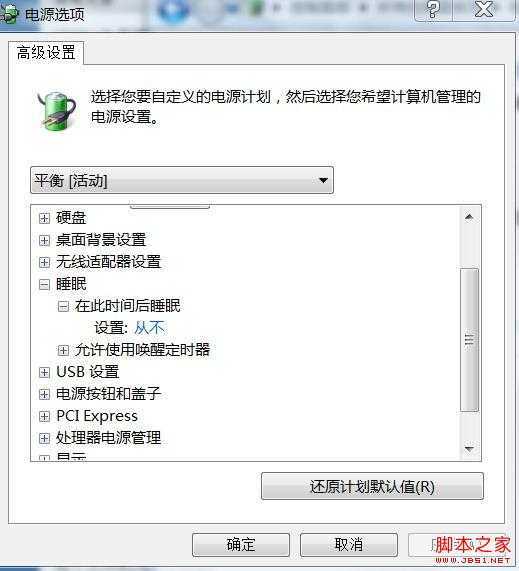The width and height of the screenshot is (519, 571).
Task: Expand the 允许使用唤醒定时器 node
Action: click(63, 350)
